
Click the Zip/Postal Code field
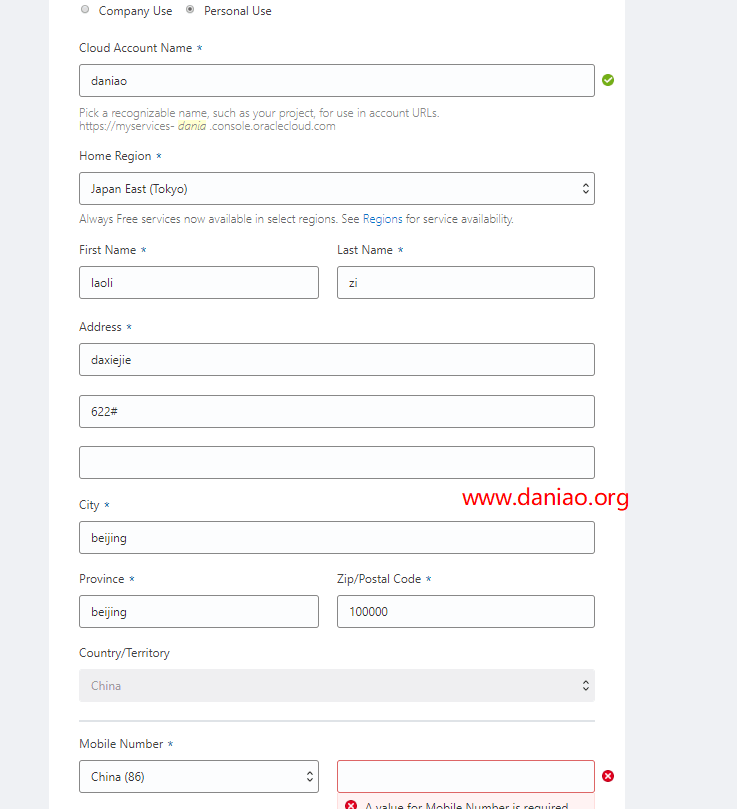pyautogui.click(x=466, y=611)
